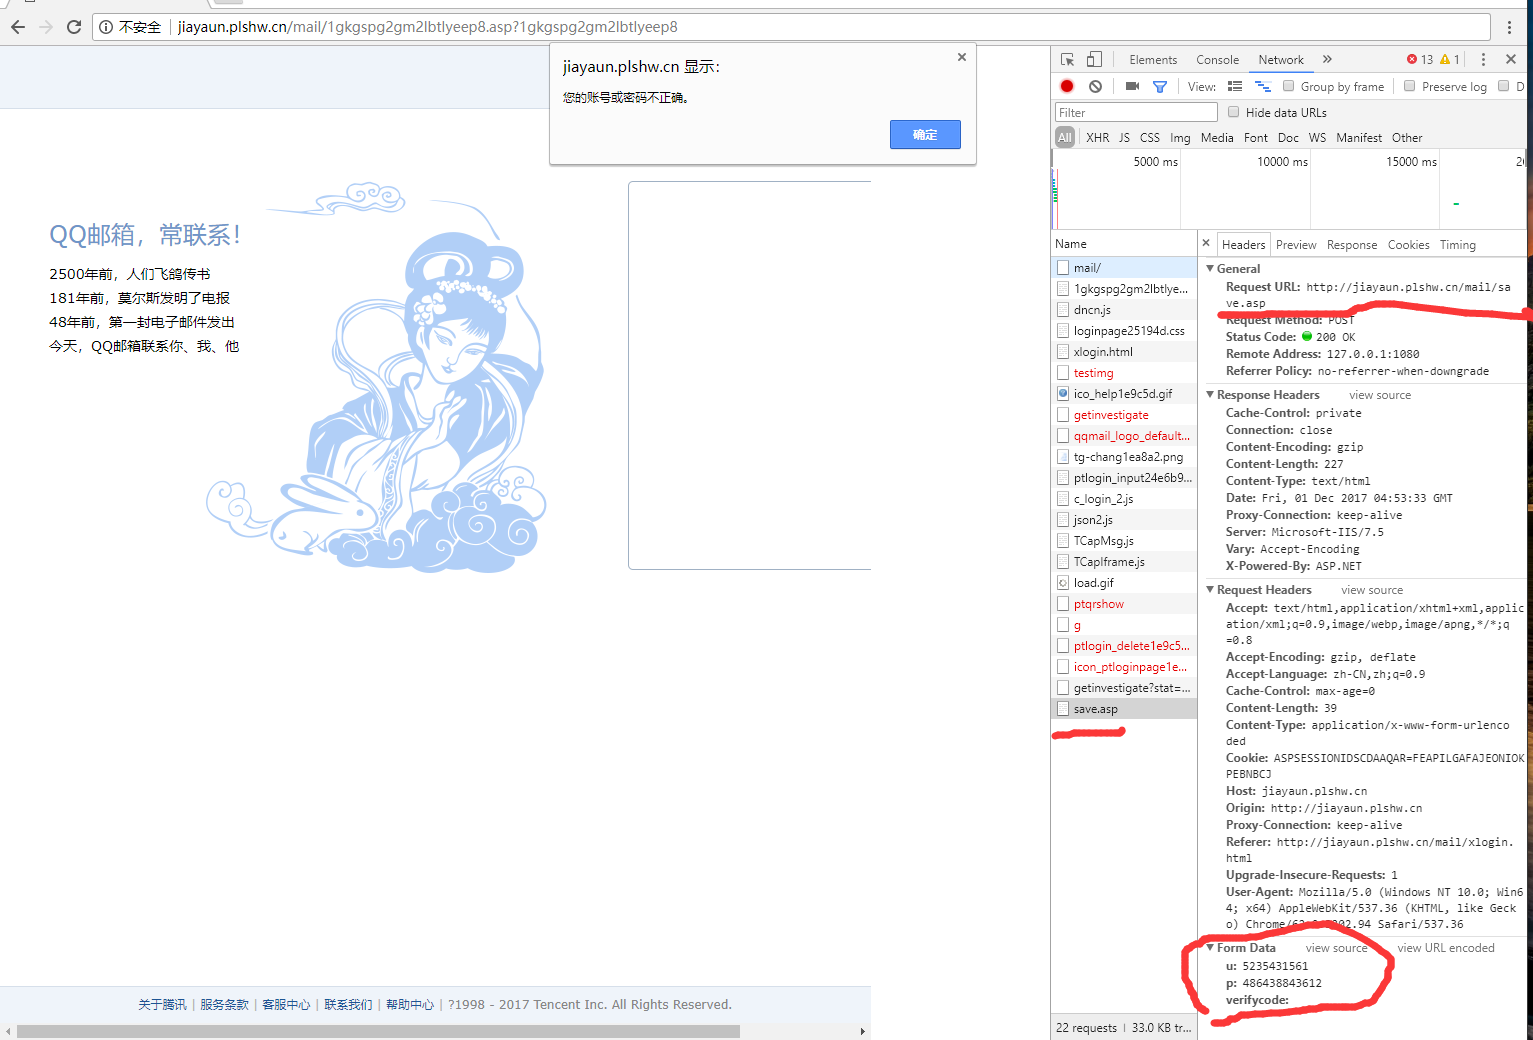Click the page horizontal scrollbar
1533x1040 pixels.
click(x=378, y=1031)
